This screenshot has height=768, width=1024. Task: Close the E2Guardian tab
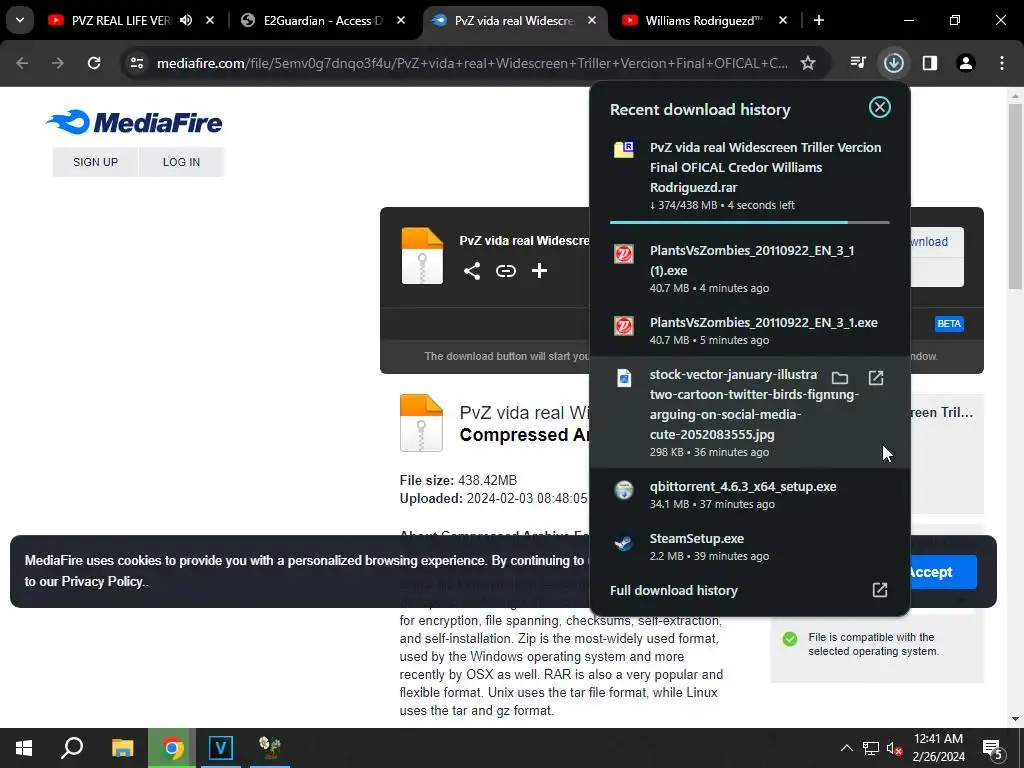tap(401, 20)
